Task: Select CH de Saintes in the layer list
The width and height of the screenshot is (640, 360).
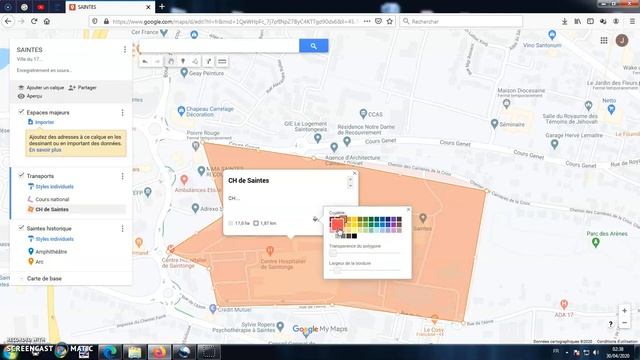Action: click(52, 209)
